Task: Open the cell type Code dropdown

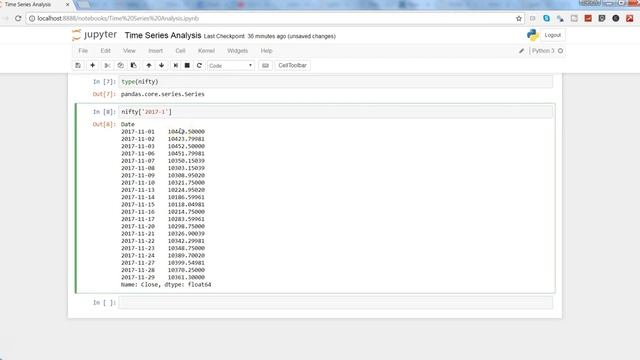Action: [231, 65]
